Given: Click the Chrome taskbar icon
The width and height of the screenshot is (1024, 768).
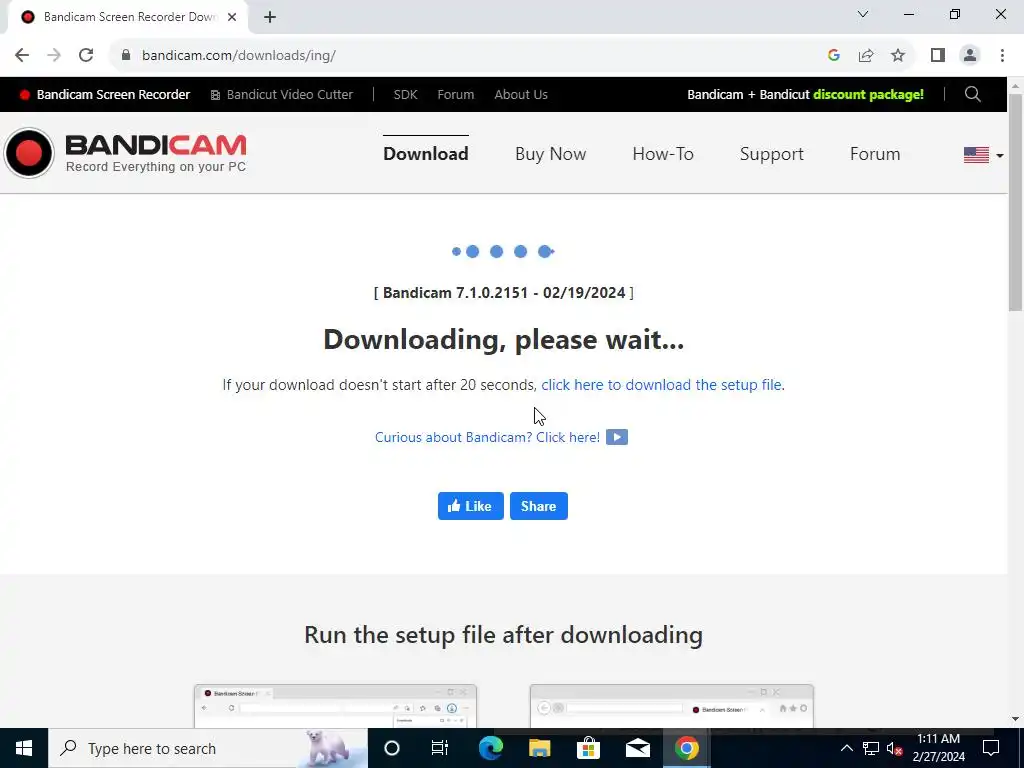Looking at the screenshot, I should (686, 748).
